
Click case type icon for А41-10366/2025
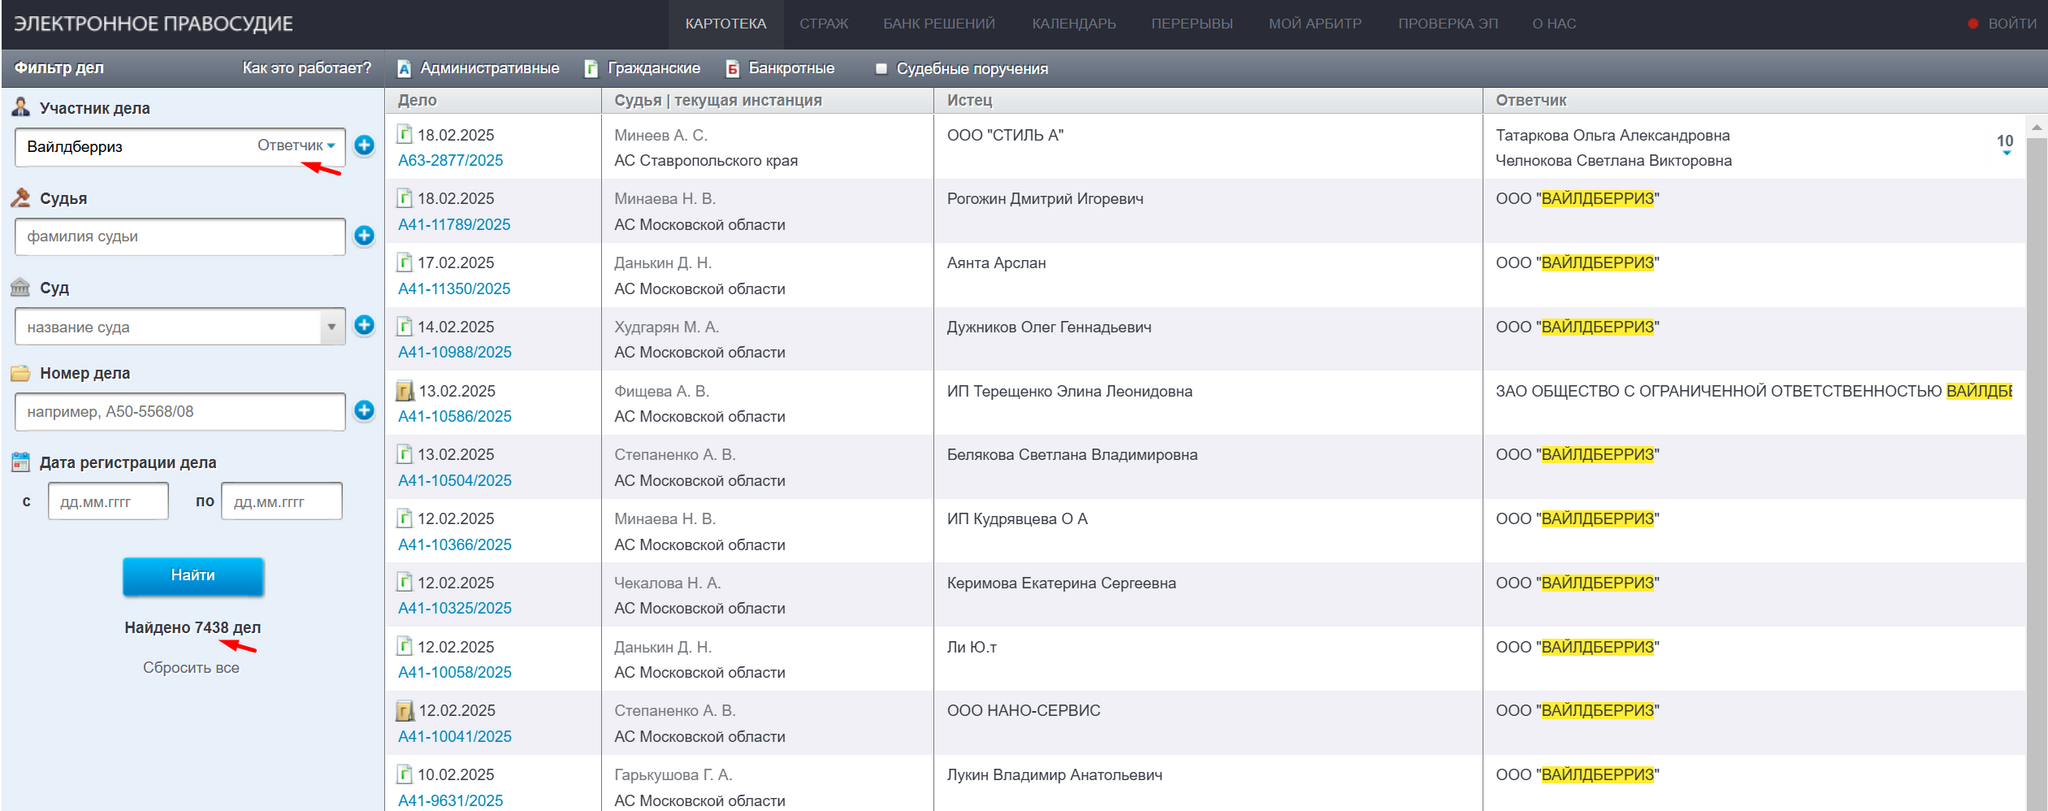pos(404,518)
